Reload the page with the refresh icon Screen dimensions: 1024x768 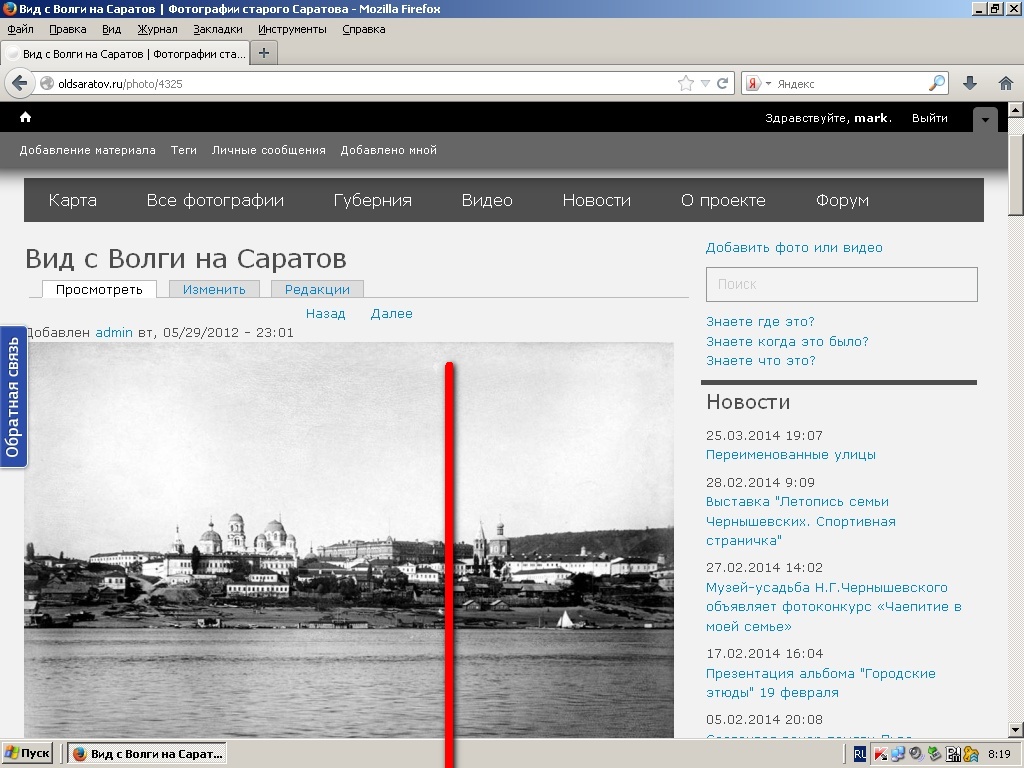[723, 84]
